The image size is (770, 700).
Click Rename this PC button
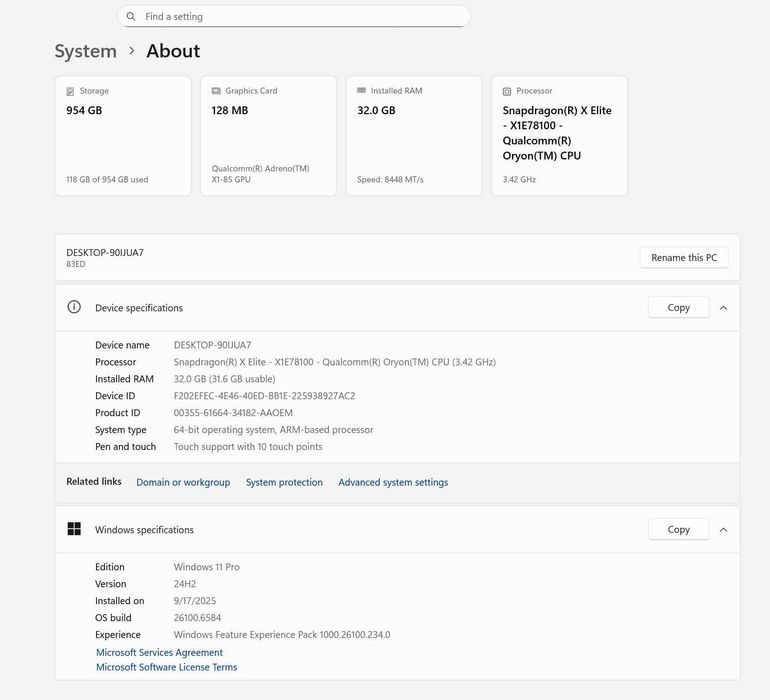pyautogui.click(x=684, y=258)
